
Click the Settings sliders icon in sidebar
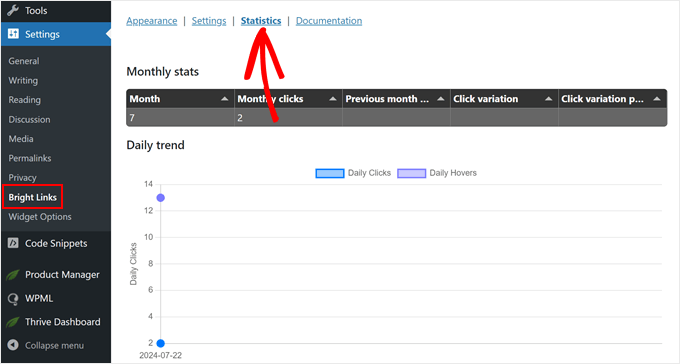tap(13, 34)
